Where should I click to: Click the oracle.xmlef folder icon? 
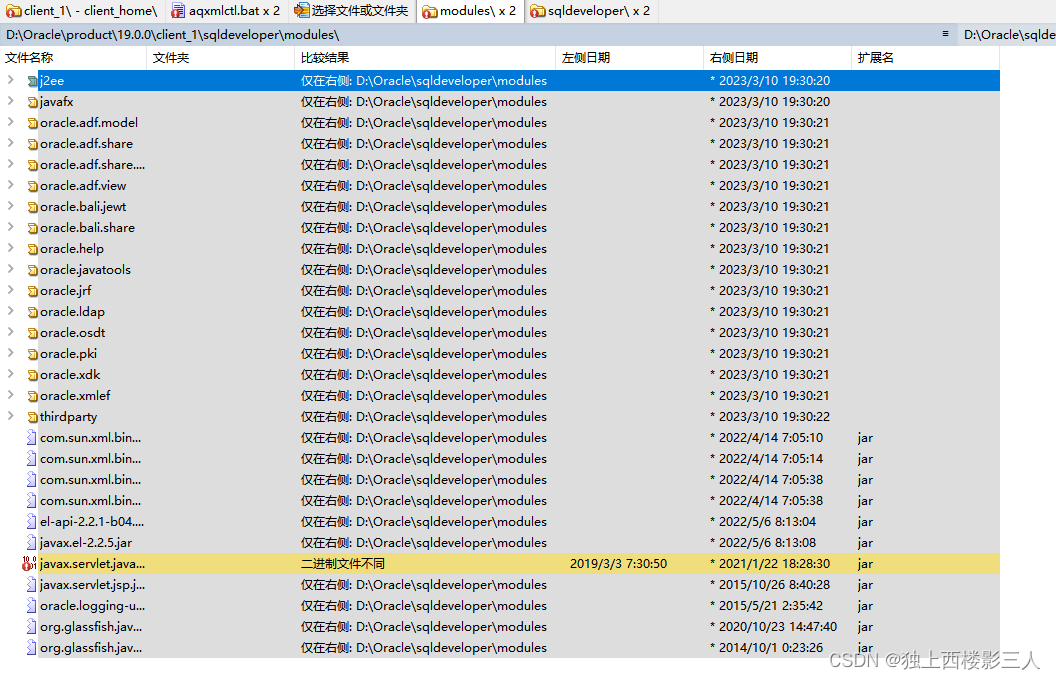(32, 396)
